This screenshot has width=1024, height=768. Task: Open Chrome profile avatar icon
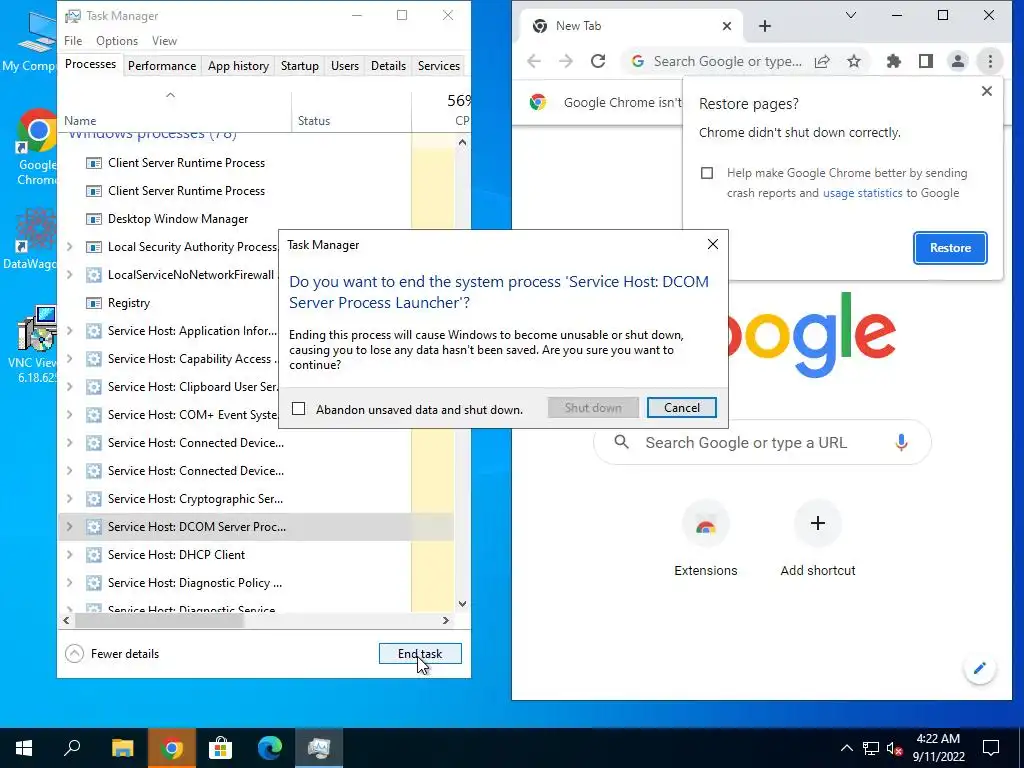point(957,61)
